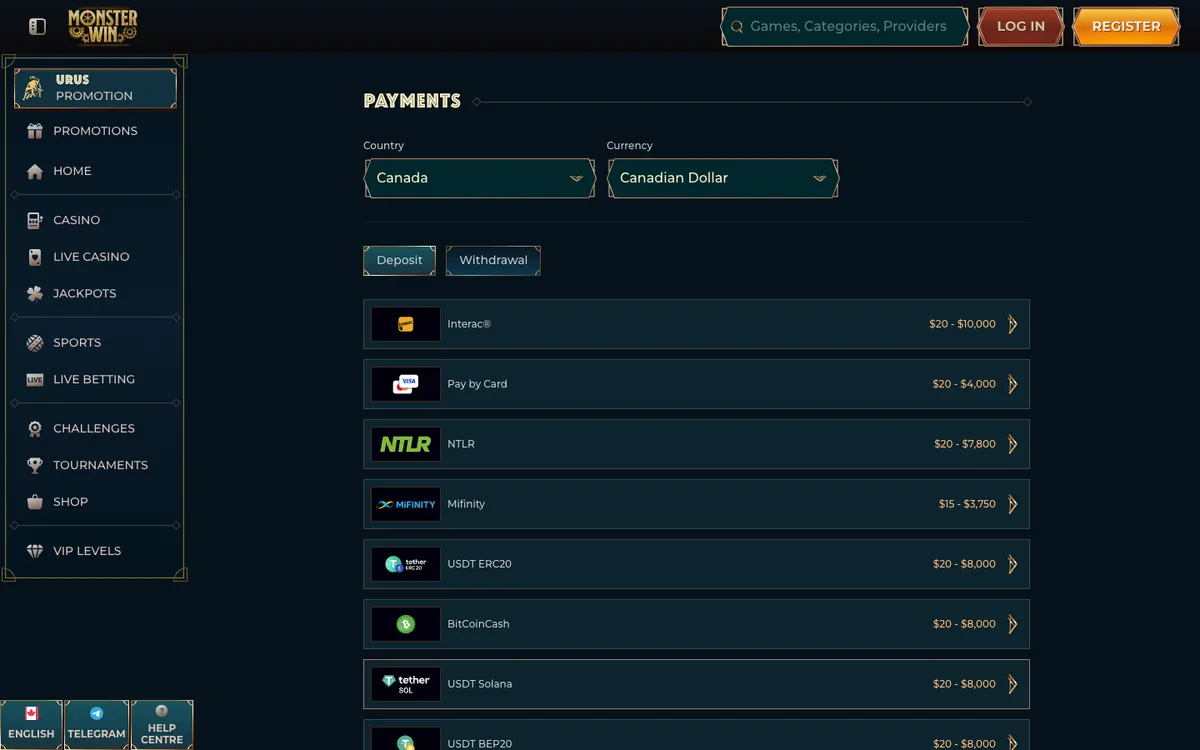Click the BitCoinCash method name
This screenshot has width=1200, height=750.
[x=478, y=624]
